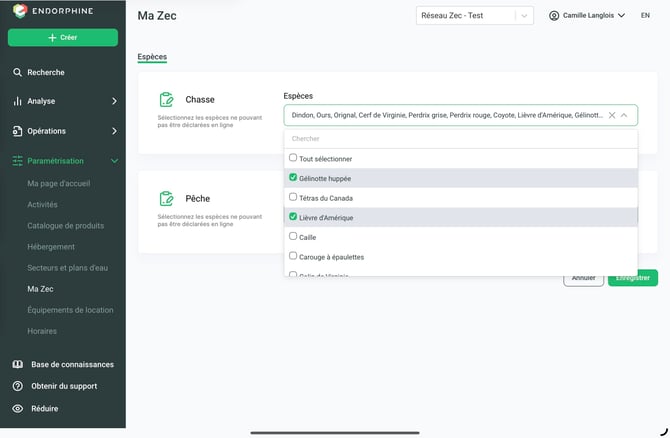Screen dimensions: 670x438
Task: Clear selected species with X icon
Action: (612, 115)
